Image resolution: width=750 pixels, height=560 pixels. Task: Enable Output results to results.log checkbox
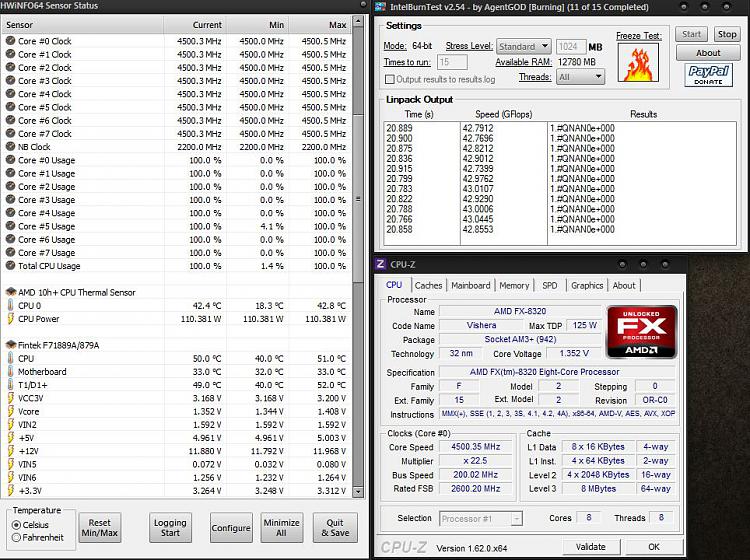pyautogui.click(x=390, y=79)
